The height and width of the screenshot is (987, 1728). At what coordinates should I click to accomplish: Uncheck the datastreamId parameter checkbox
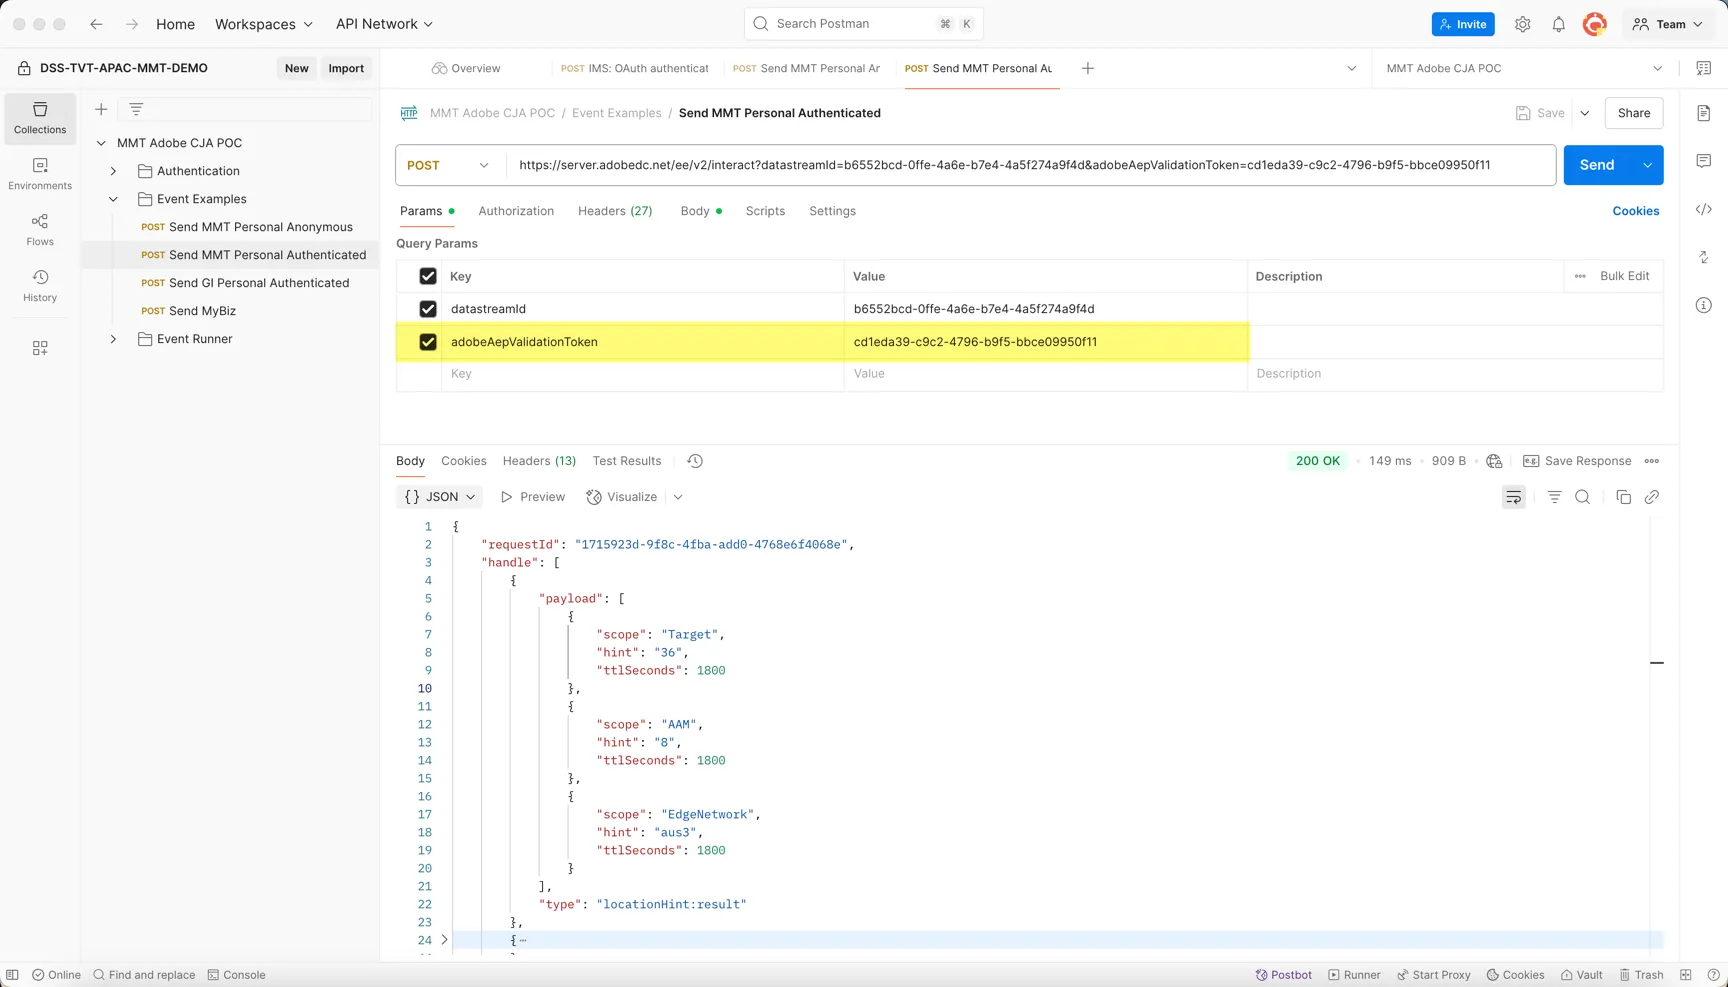(x=428, y=309)
